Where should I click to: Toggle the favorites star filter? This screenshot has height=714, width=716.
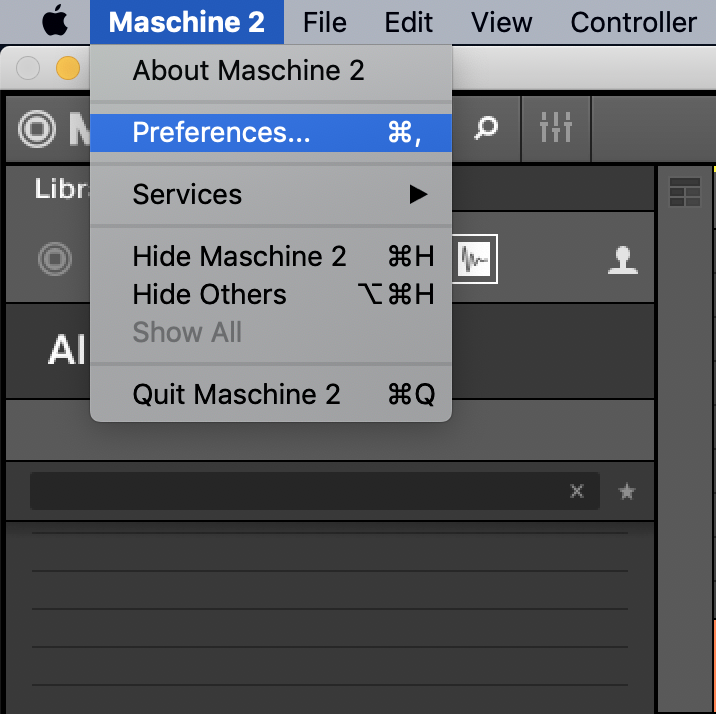pyautogui.click(x=626, y=492)
